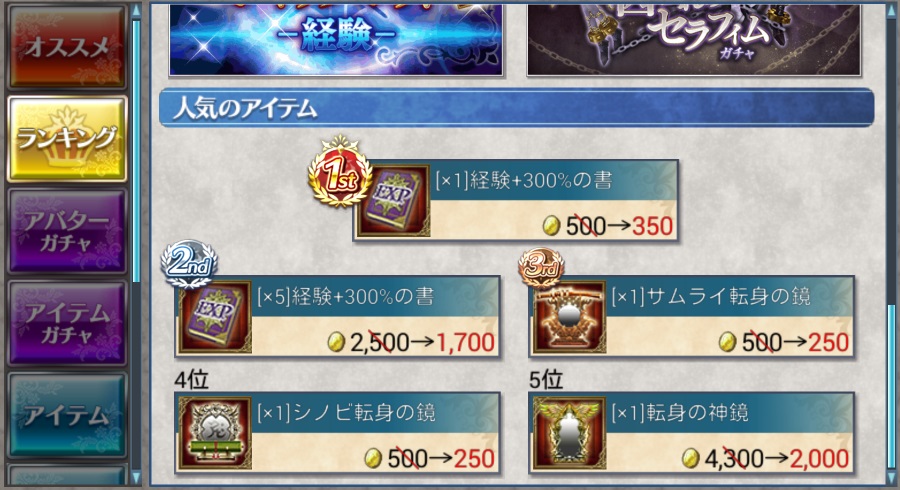The width and height of the screenshot is (900, 490).
Task: Open the アイテムガチャ tab
Action: [x=67, y=323]
